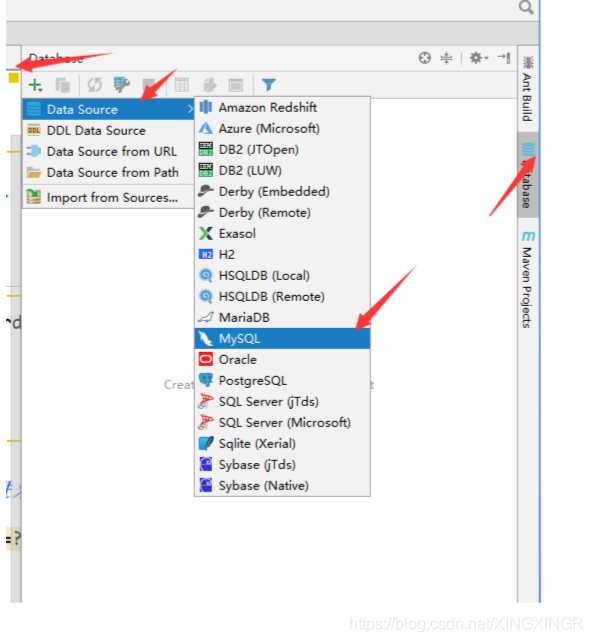Click the green plus New button
Viewport: 593px width, 642px height.
coord(35,85)
